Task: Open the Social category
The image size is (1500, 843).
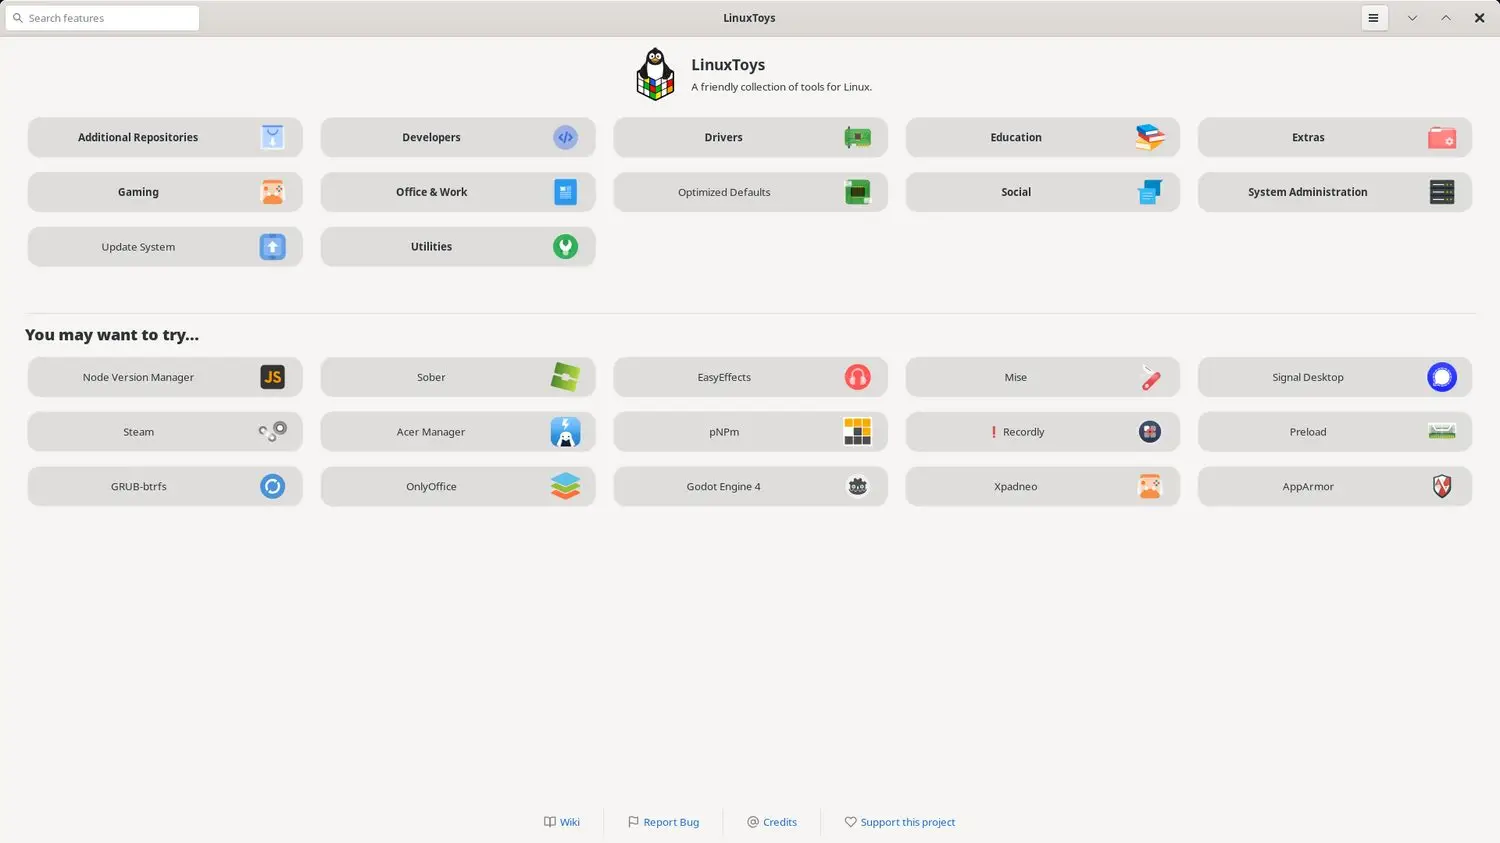Action: (x=1043, y=192)
